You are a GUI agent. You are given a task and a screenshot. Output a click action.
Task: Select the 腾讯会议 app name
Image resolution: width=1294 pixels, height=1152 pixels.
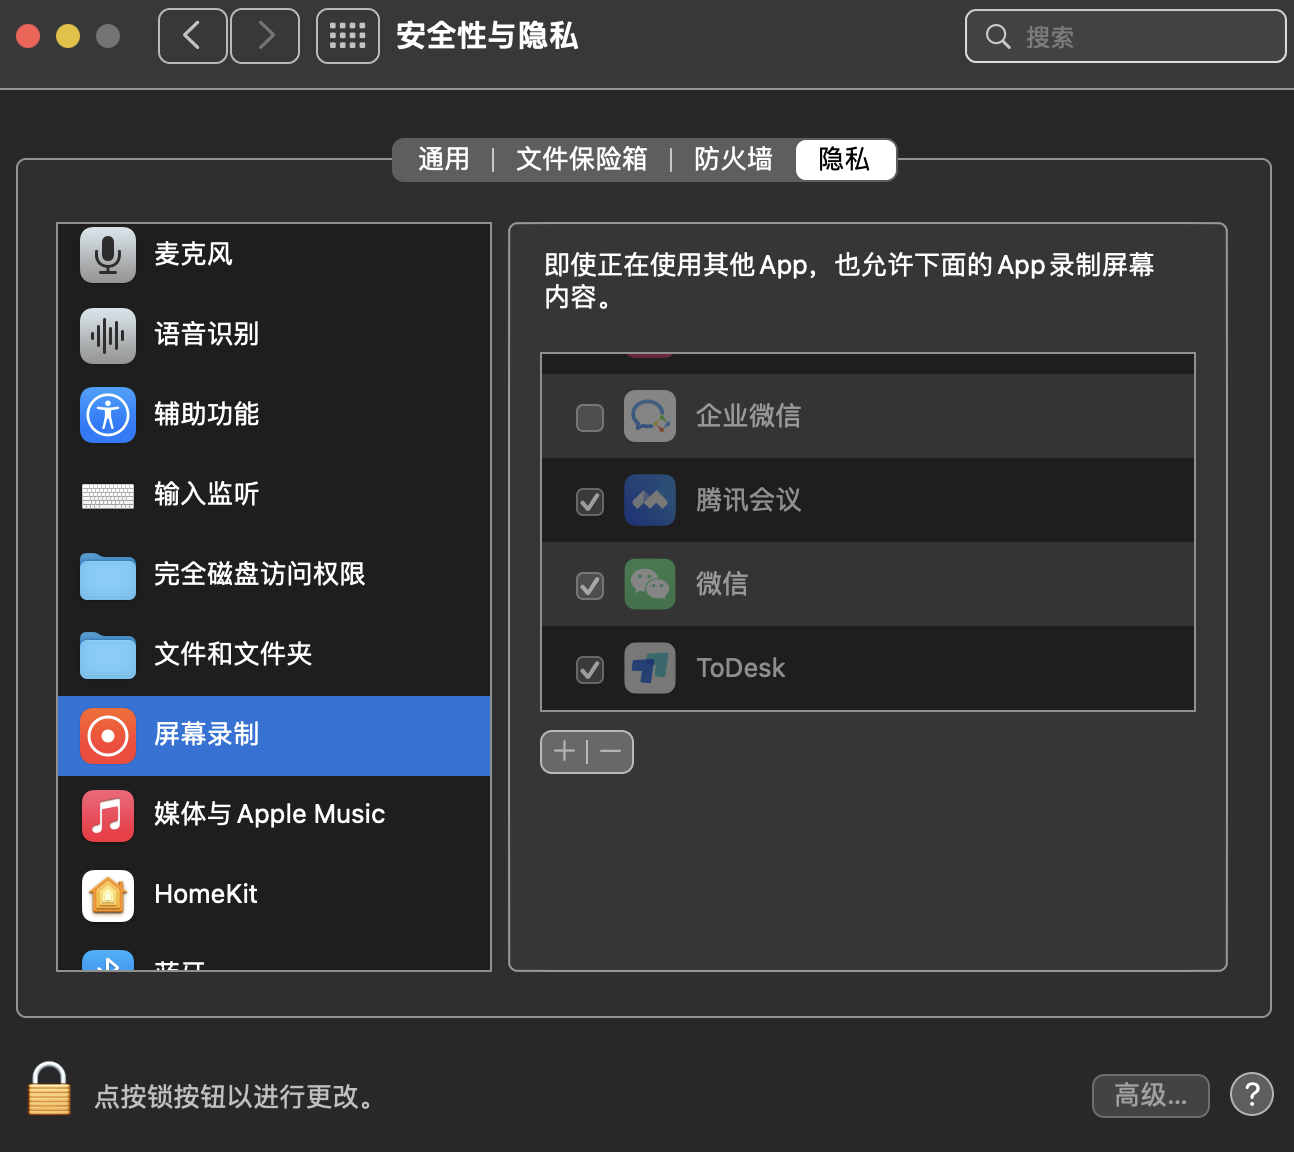(x=748, y=500)
